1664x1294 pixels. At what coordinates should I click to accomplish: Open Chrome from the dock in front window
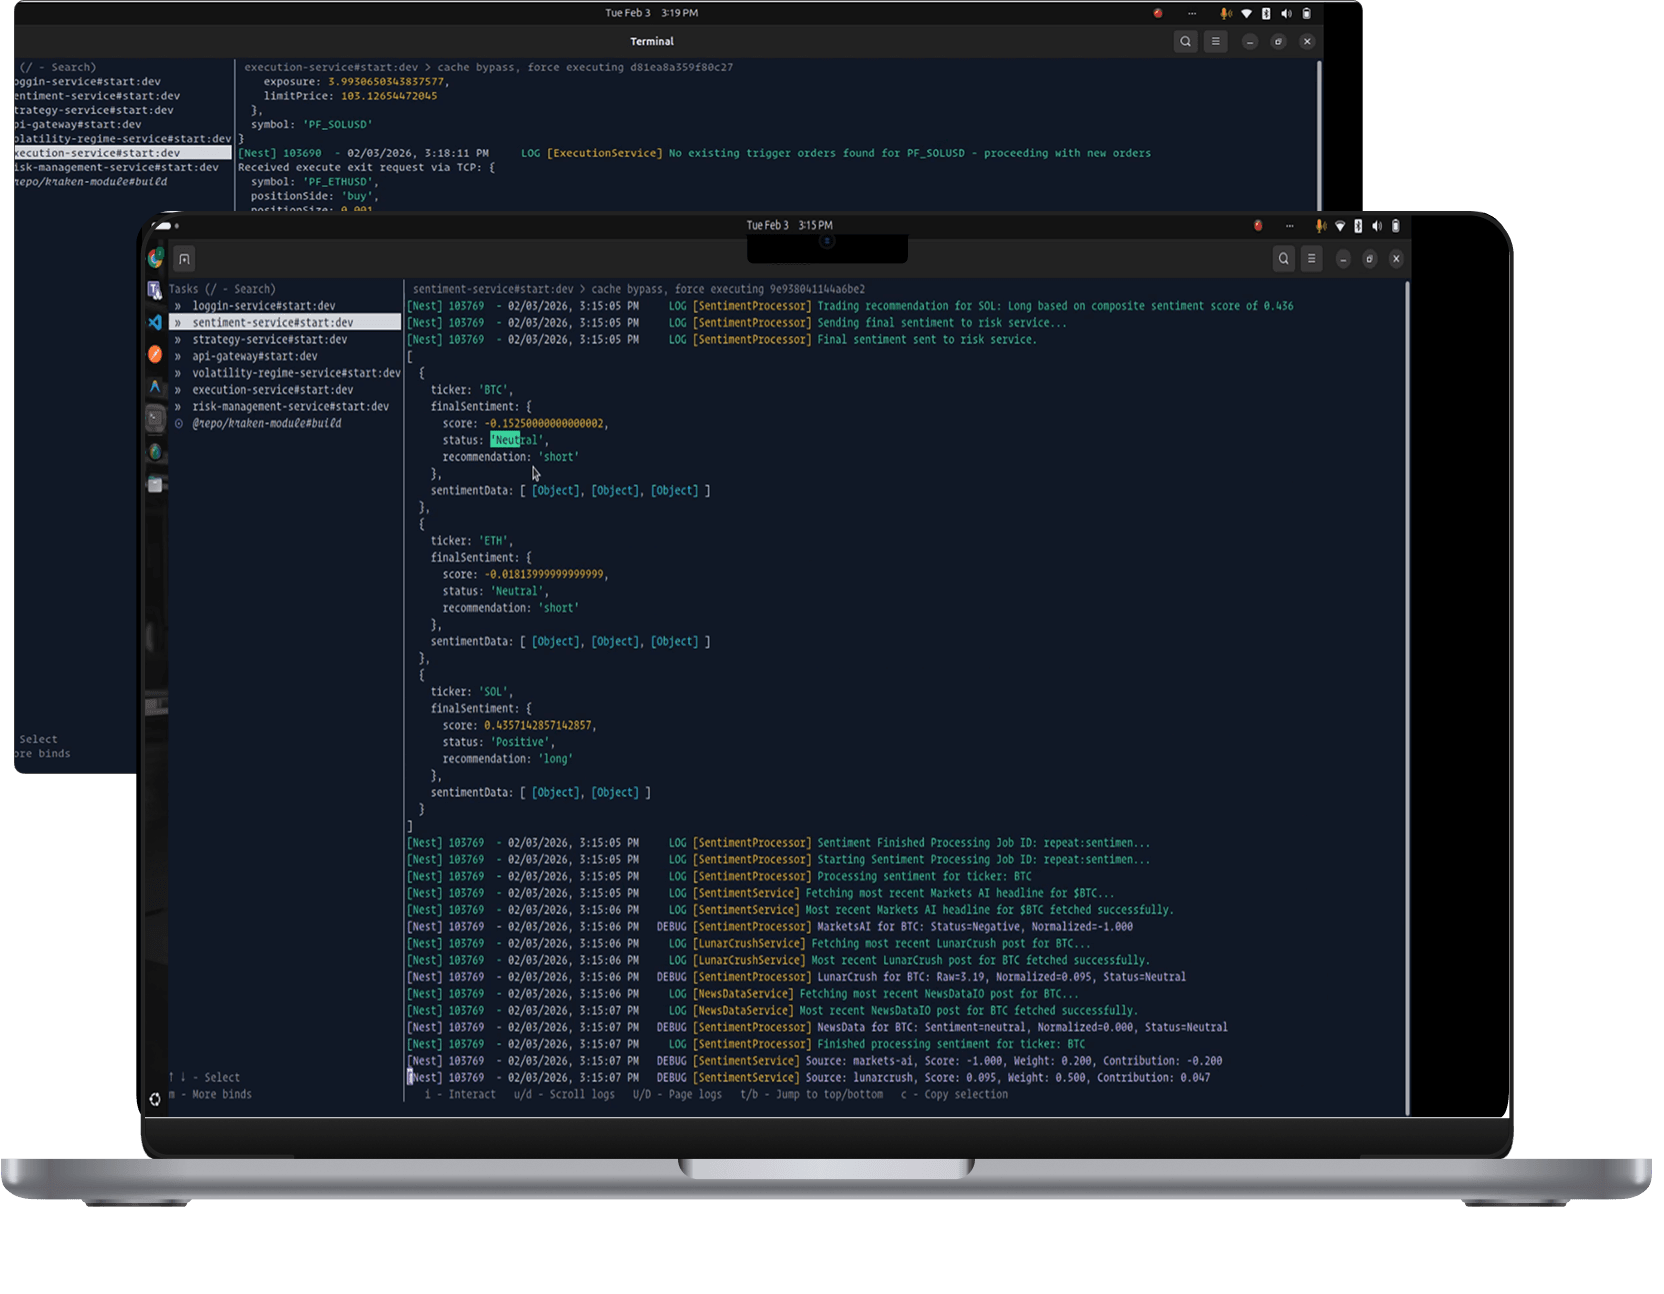[x=155, y=258]
